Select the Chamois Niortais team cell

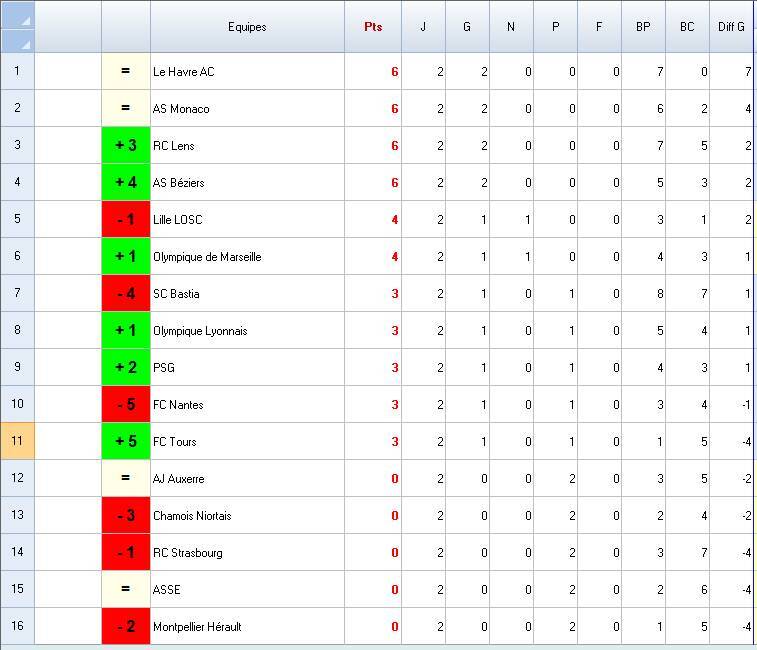pyautogui.click(x=192, y=516)
